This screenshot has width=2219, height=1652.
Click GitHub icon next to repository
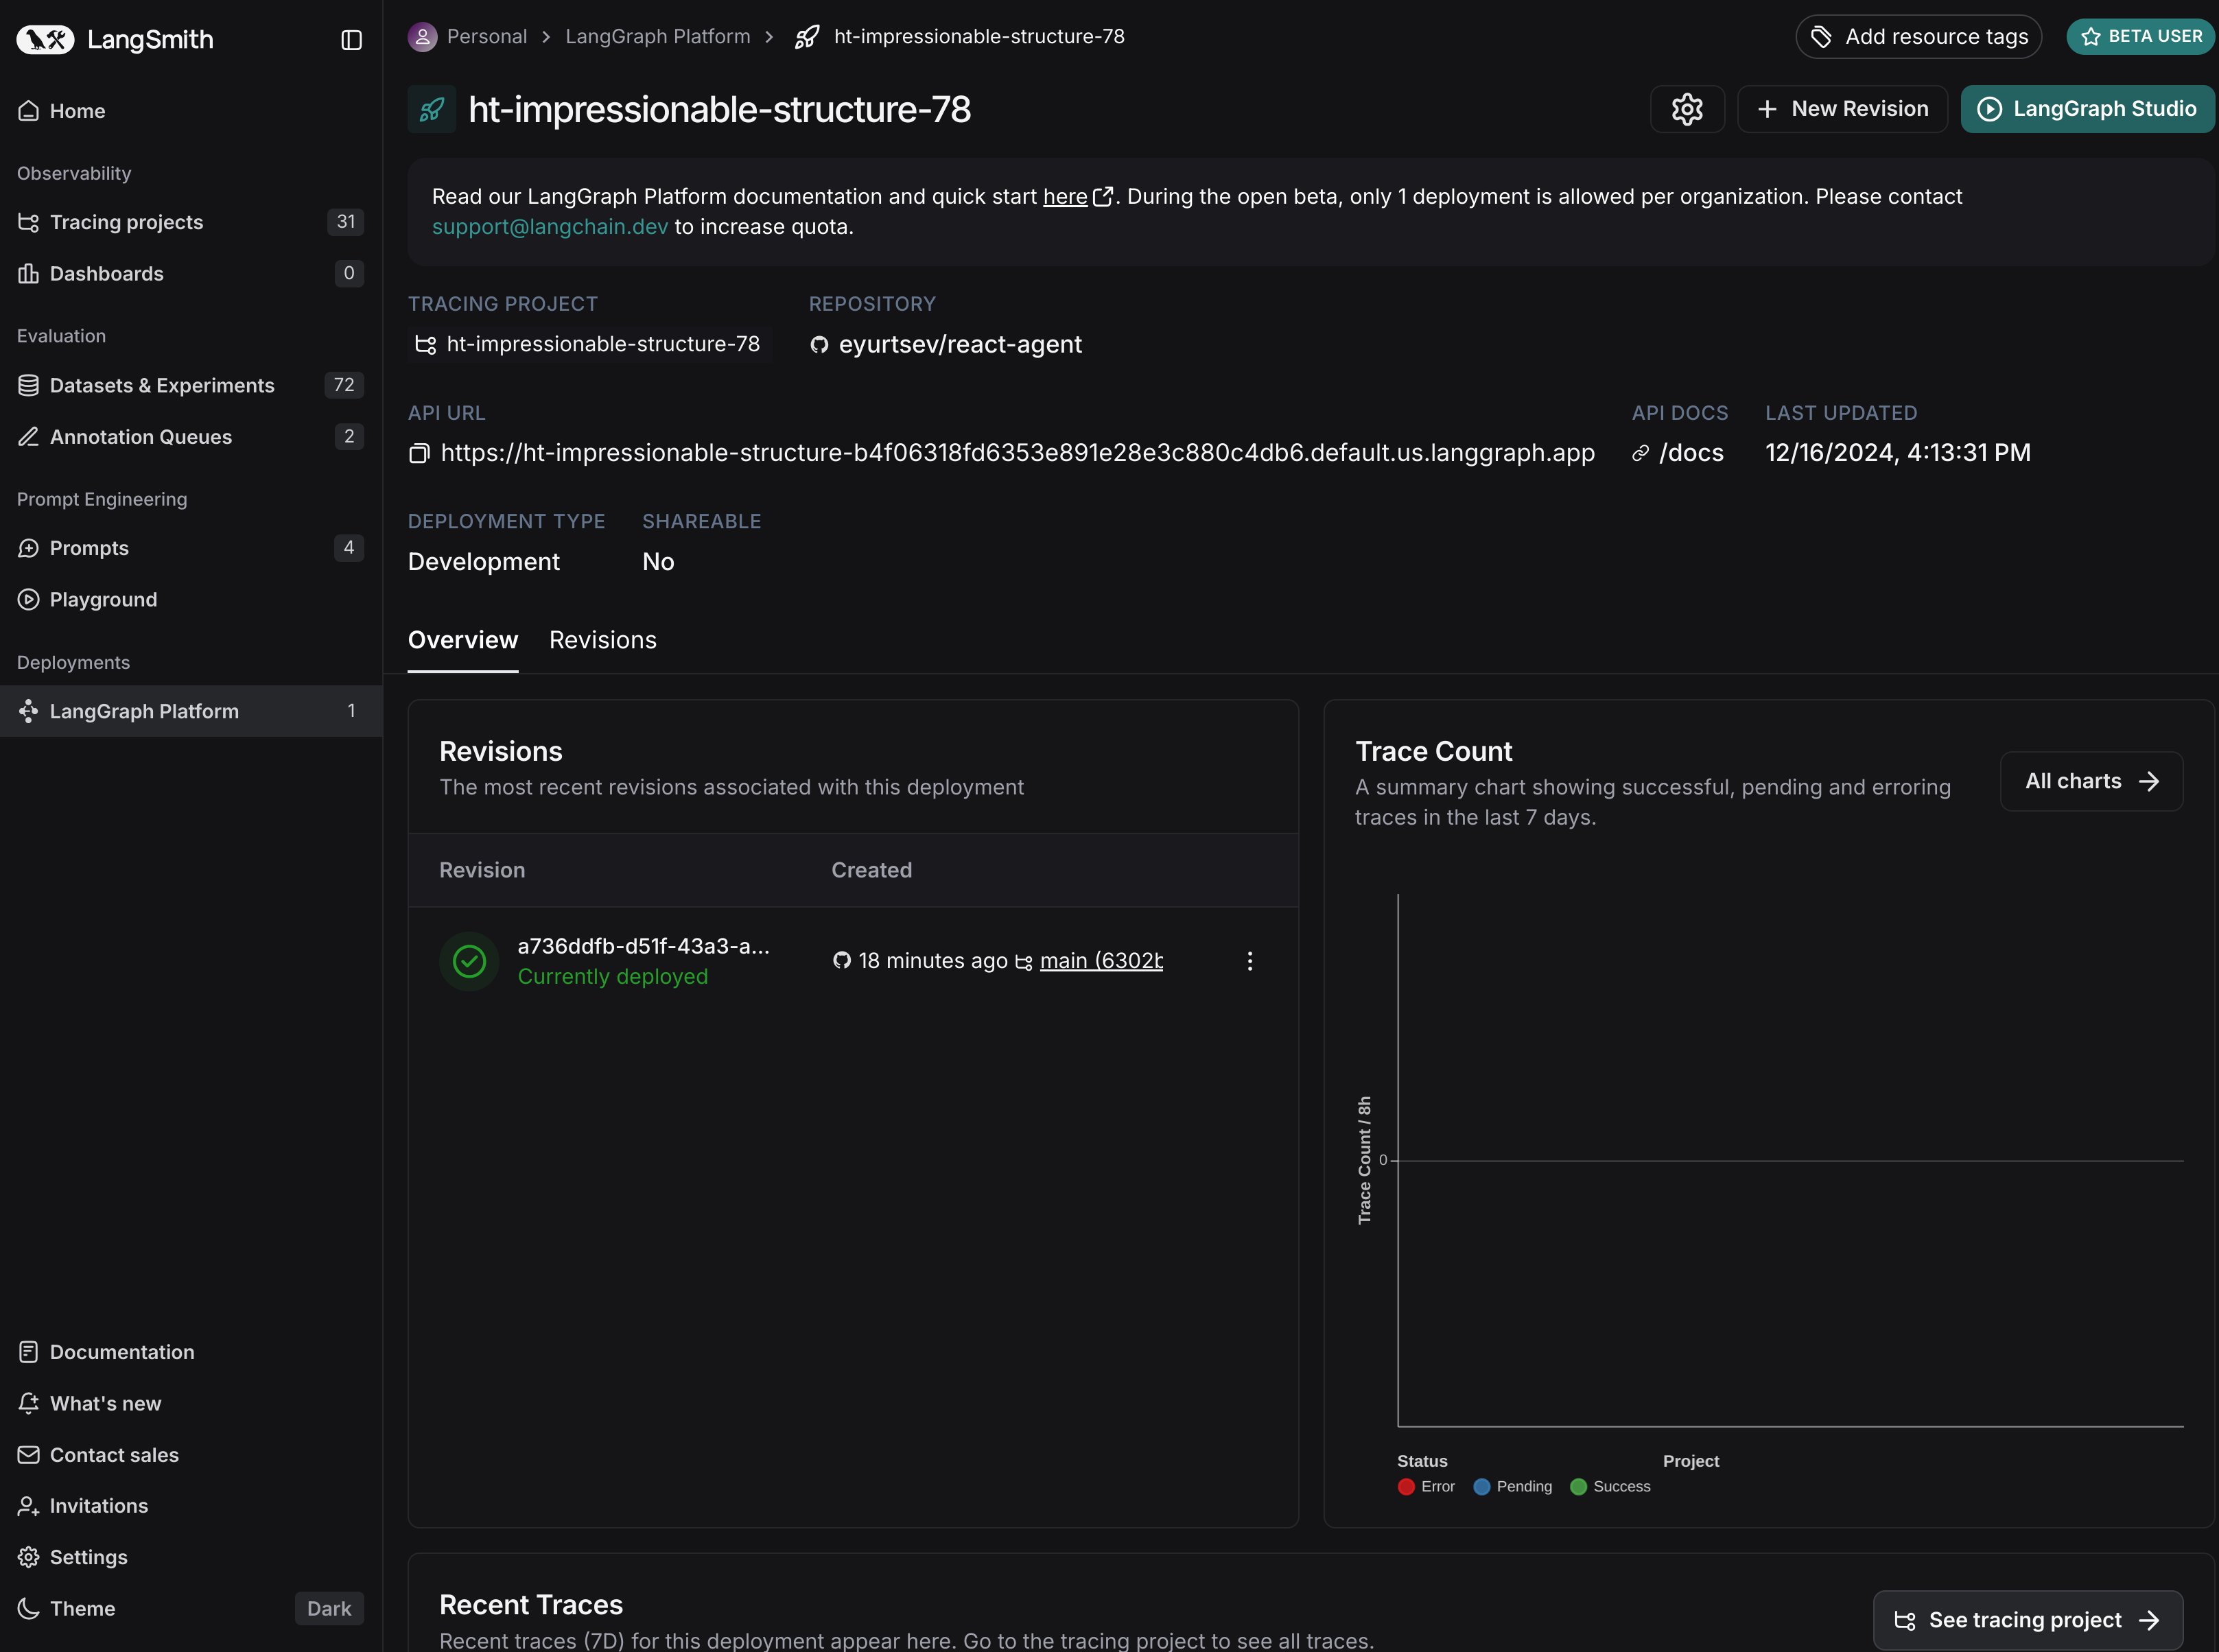pos(819,345)
